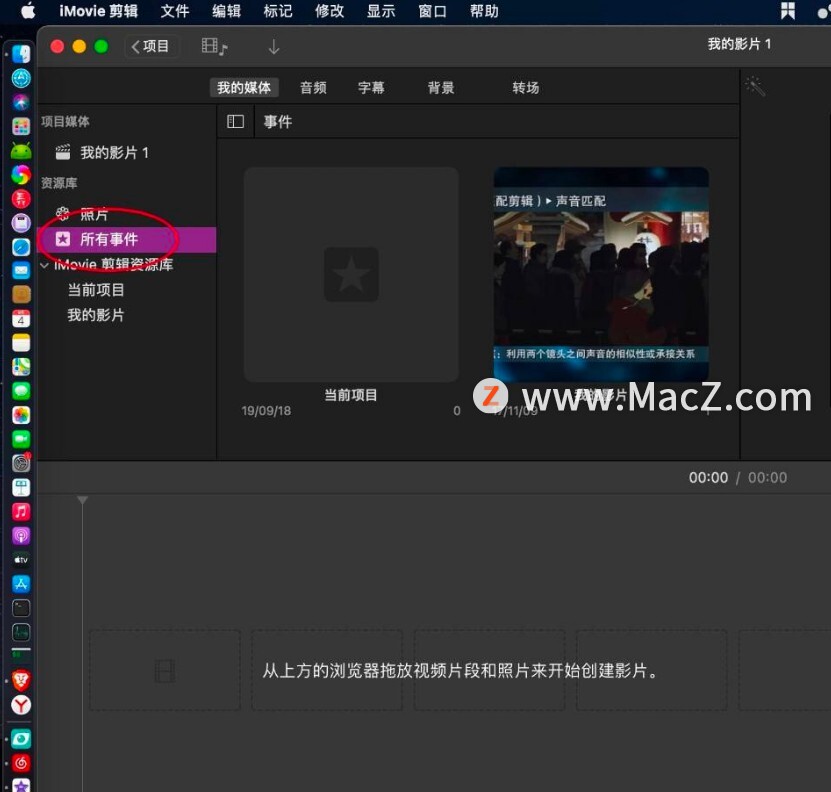Click the 19/09/18 event date
The height and width of the screenshot is (792, 831).
coord(266,410)
